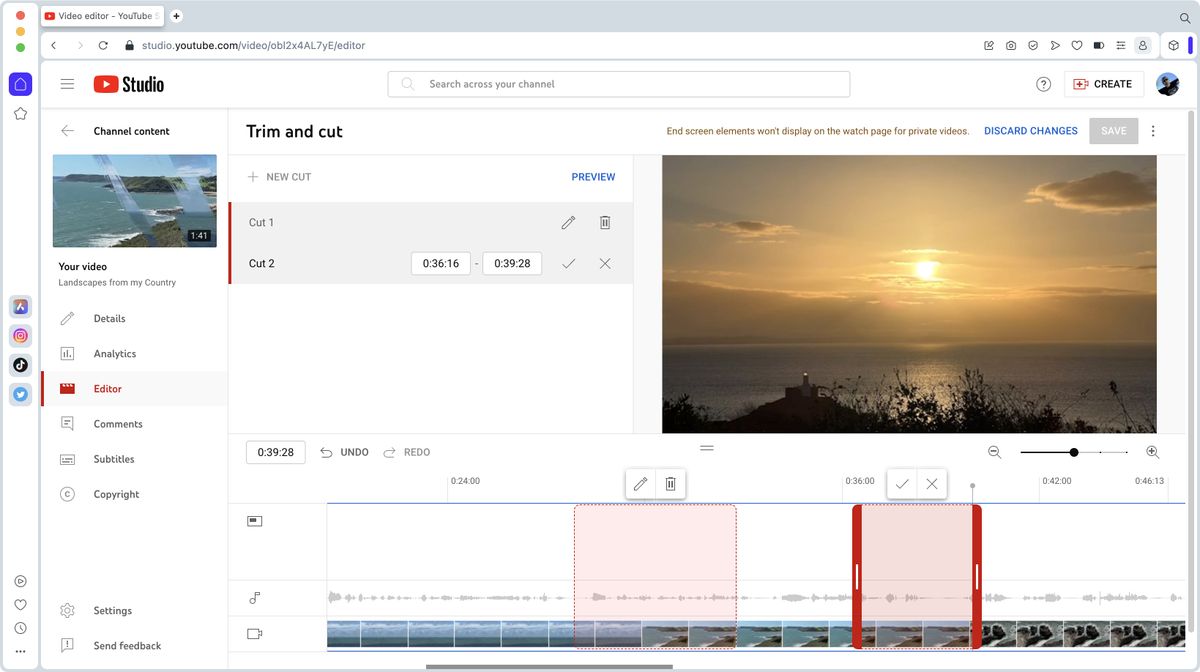
Task: Click the PREVIEW link
Action: pos(593,176)
